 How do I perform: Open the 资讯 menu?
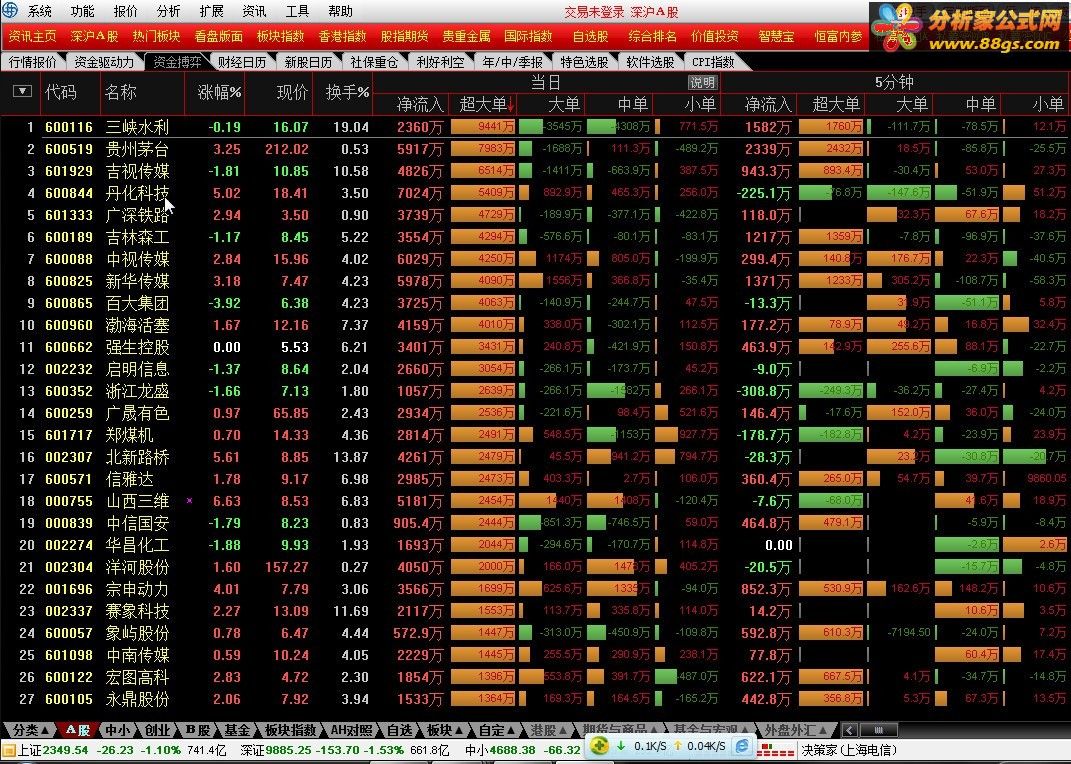(x=254, y=11)
